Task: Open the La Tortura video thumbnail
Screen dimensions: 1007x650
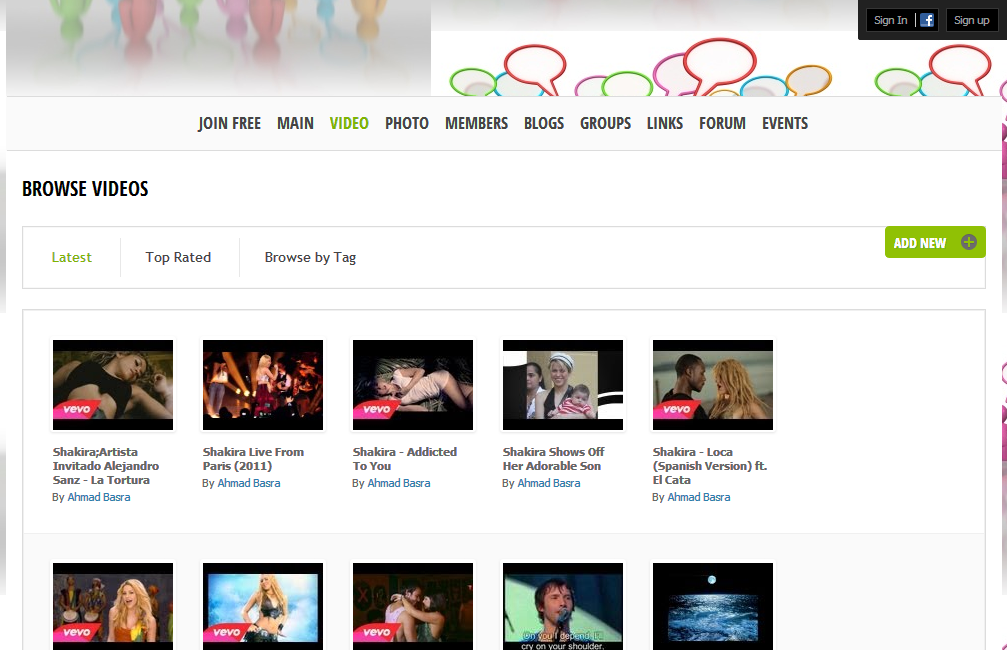Action: 113,385
